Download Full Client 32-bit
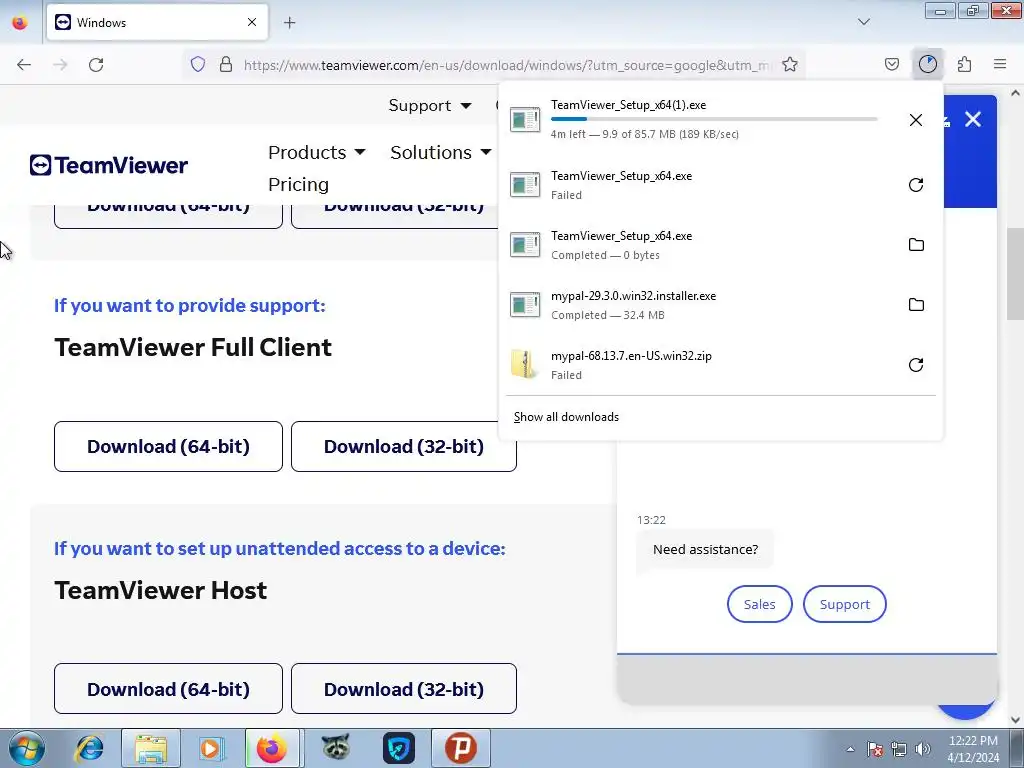The width and height of the screenshot is (1024, 768). tap(404, 446)
